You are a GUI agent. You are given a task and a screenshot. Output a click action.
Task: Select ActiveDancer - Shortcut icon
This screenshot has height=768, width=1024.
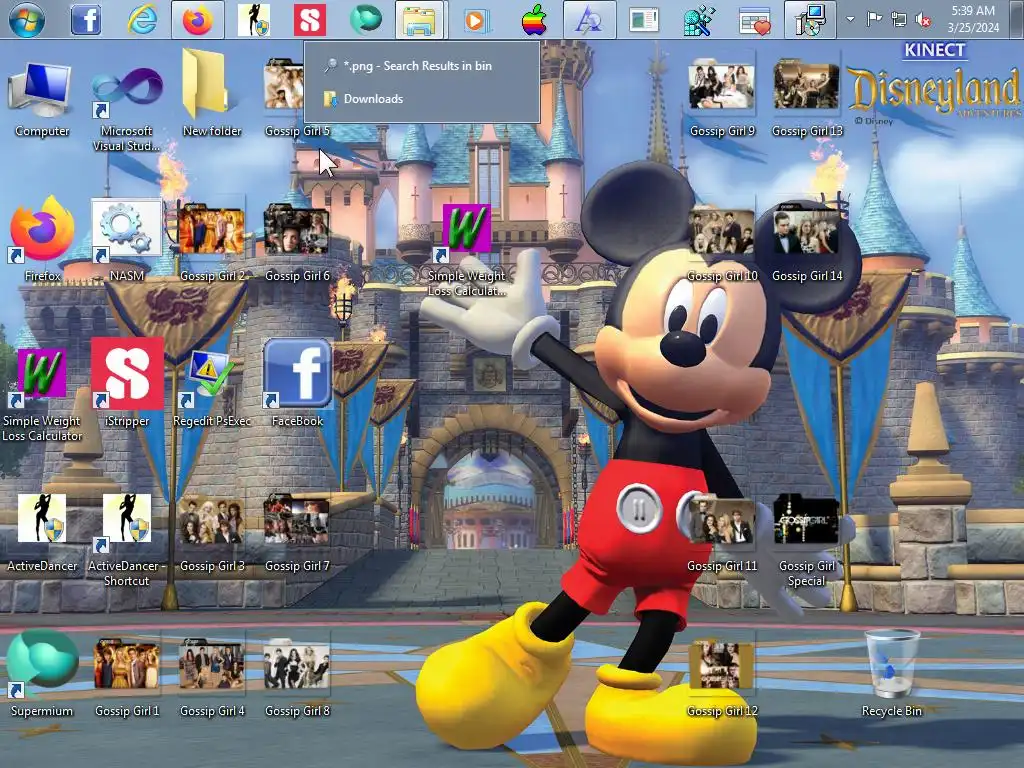[127, 539]
